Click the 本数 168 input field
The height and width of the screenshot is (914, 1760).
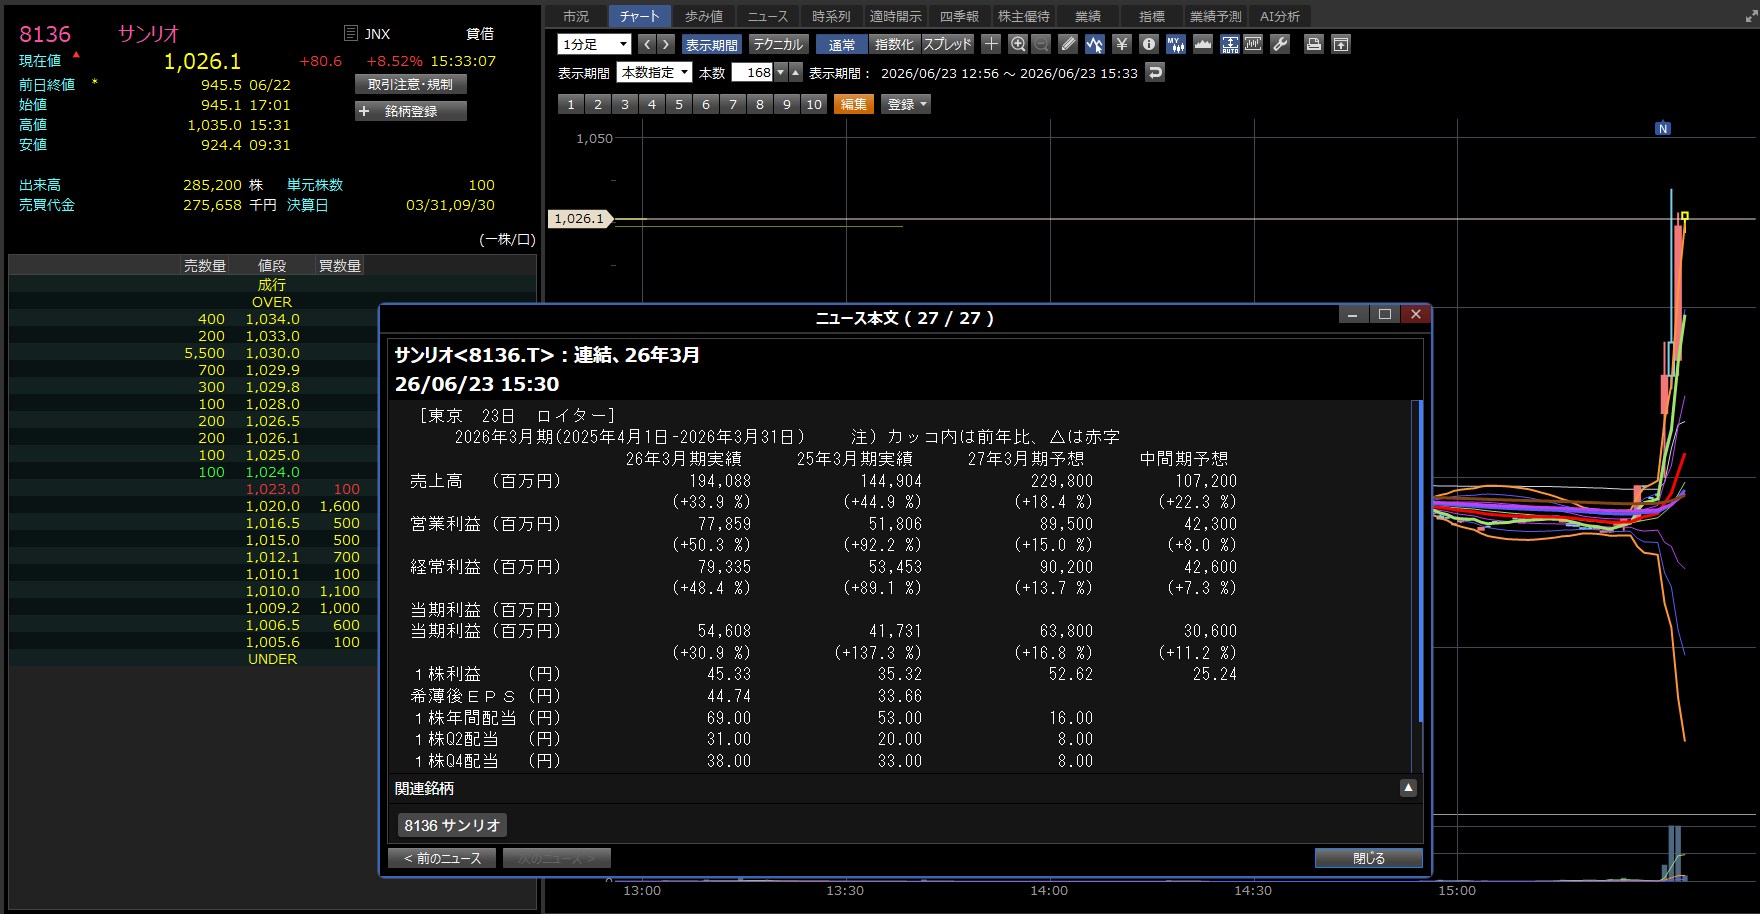(753, 72)
